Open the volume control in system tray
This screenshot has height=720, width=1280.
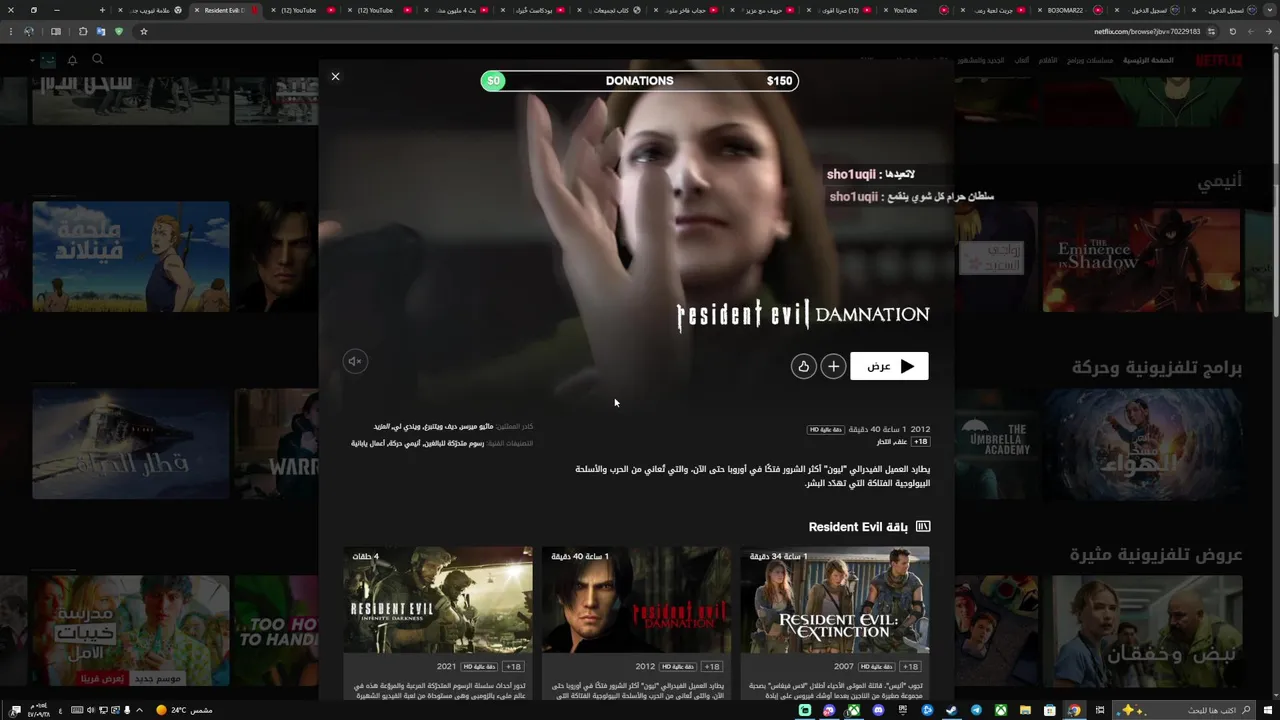[90, 710]
